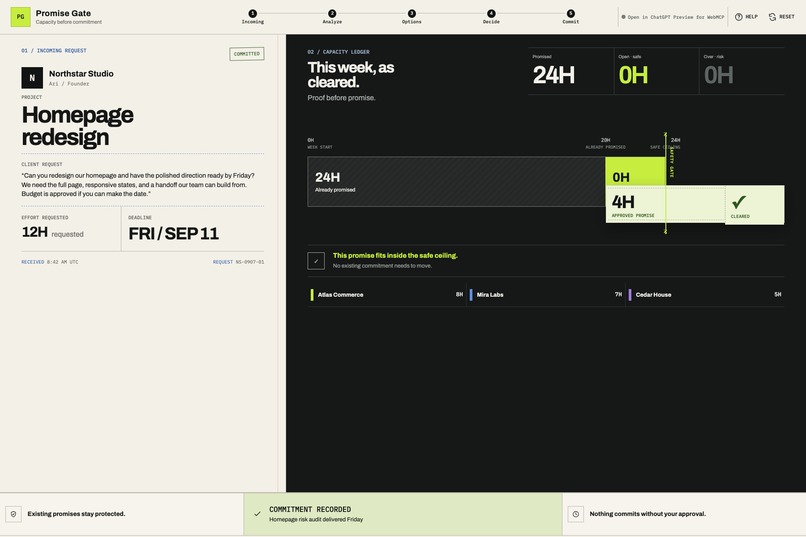Viewport: 806px width, 537px height.
Task: Click 'Existing promises stay protected' text
Action: (76, 514)
